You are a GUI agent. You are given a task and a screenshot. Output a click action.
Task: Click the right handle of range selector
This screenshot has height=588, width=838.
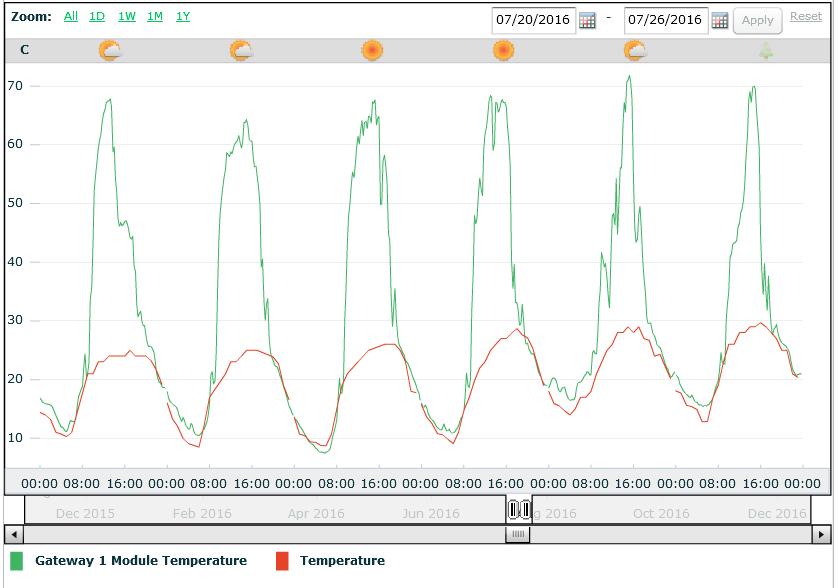tap(525, 509)
